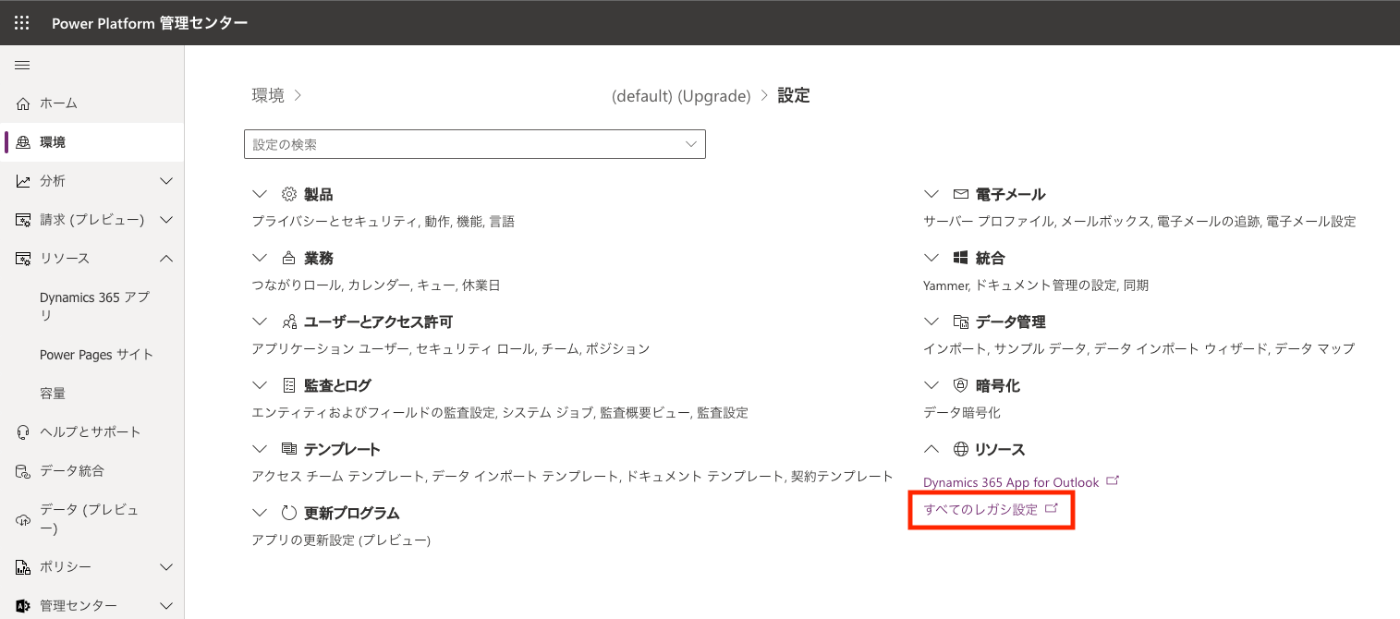Open the Dynamics 365 App for Outlook link
Screen dimensions: 1400x619
[1011, 482]
